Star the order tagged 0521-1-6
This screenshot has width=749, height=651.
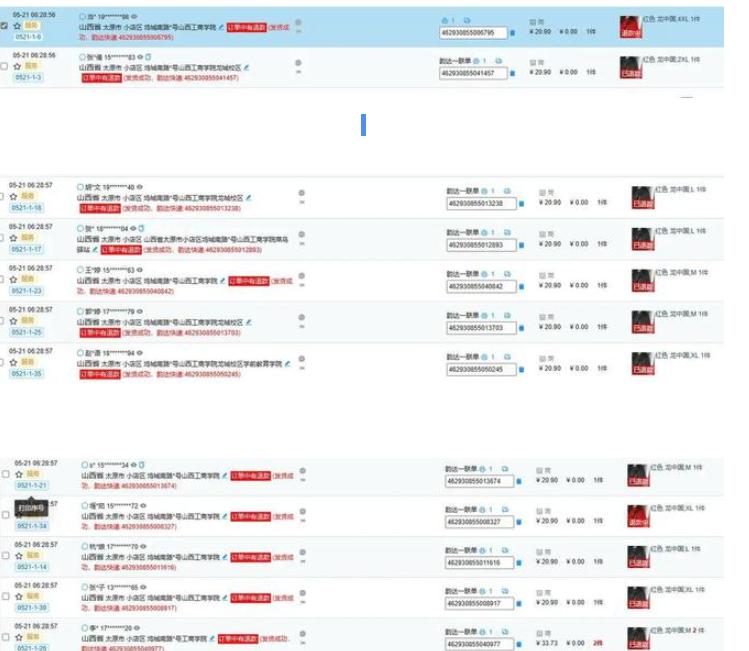(17, 26)
